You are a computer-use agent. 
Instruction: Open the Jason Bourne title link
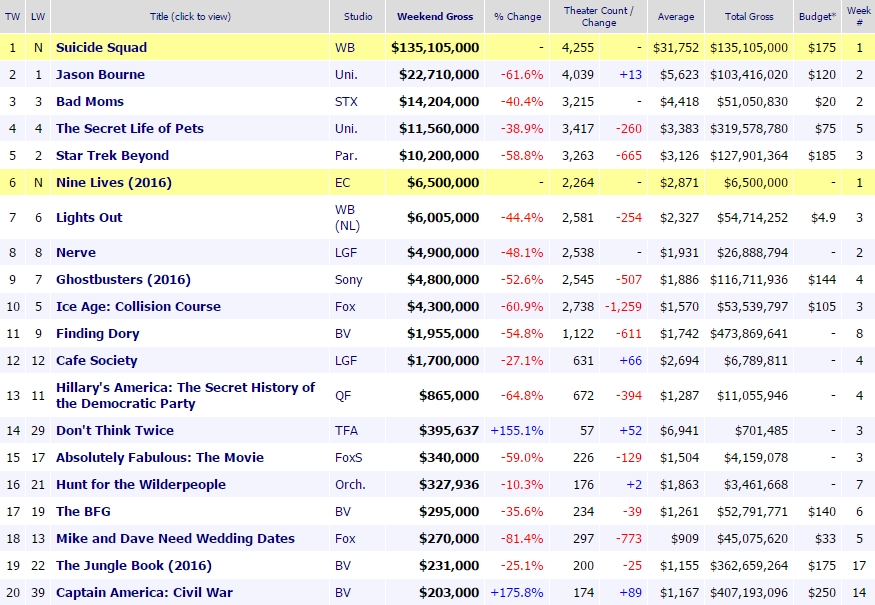(100, 74)
